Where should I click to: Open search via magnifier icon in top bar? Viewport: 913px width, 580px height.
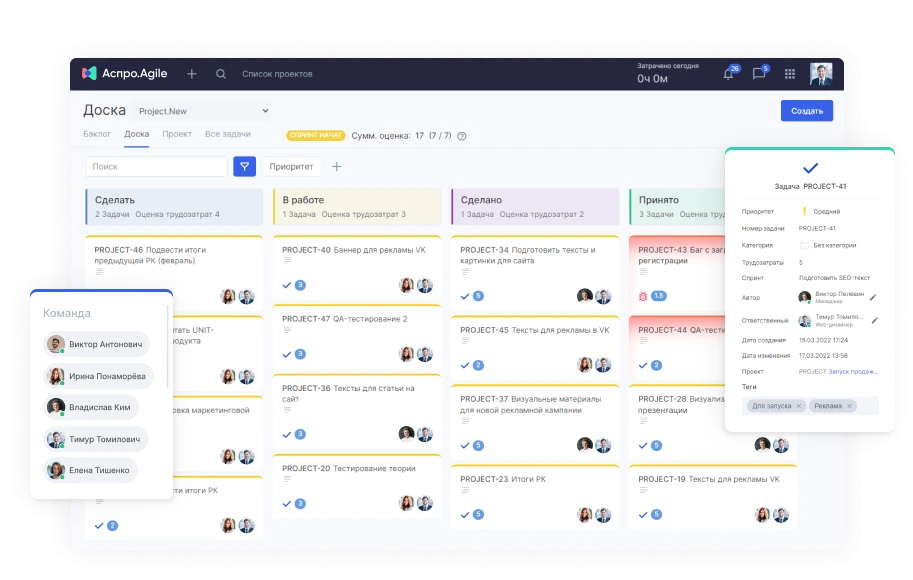coord(221,74)
